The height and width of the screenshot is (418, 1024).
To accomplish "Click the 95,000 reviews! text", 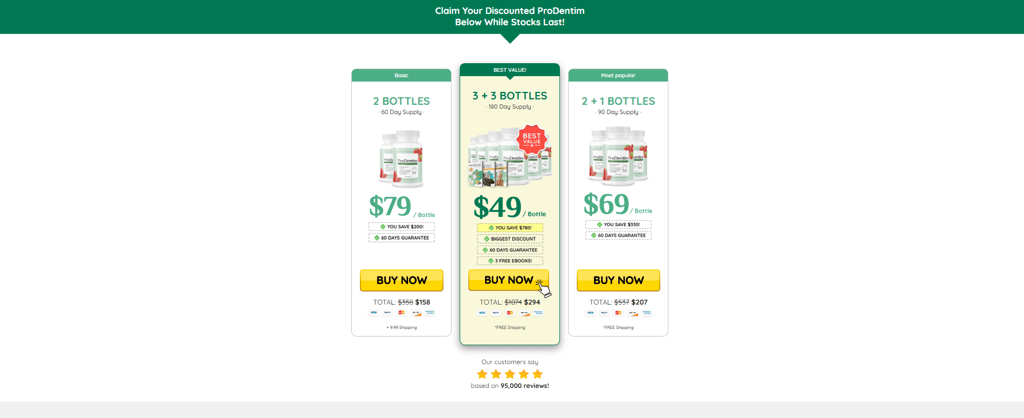I will pos(524,385).
